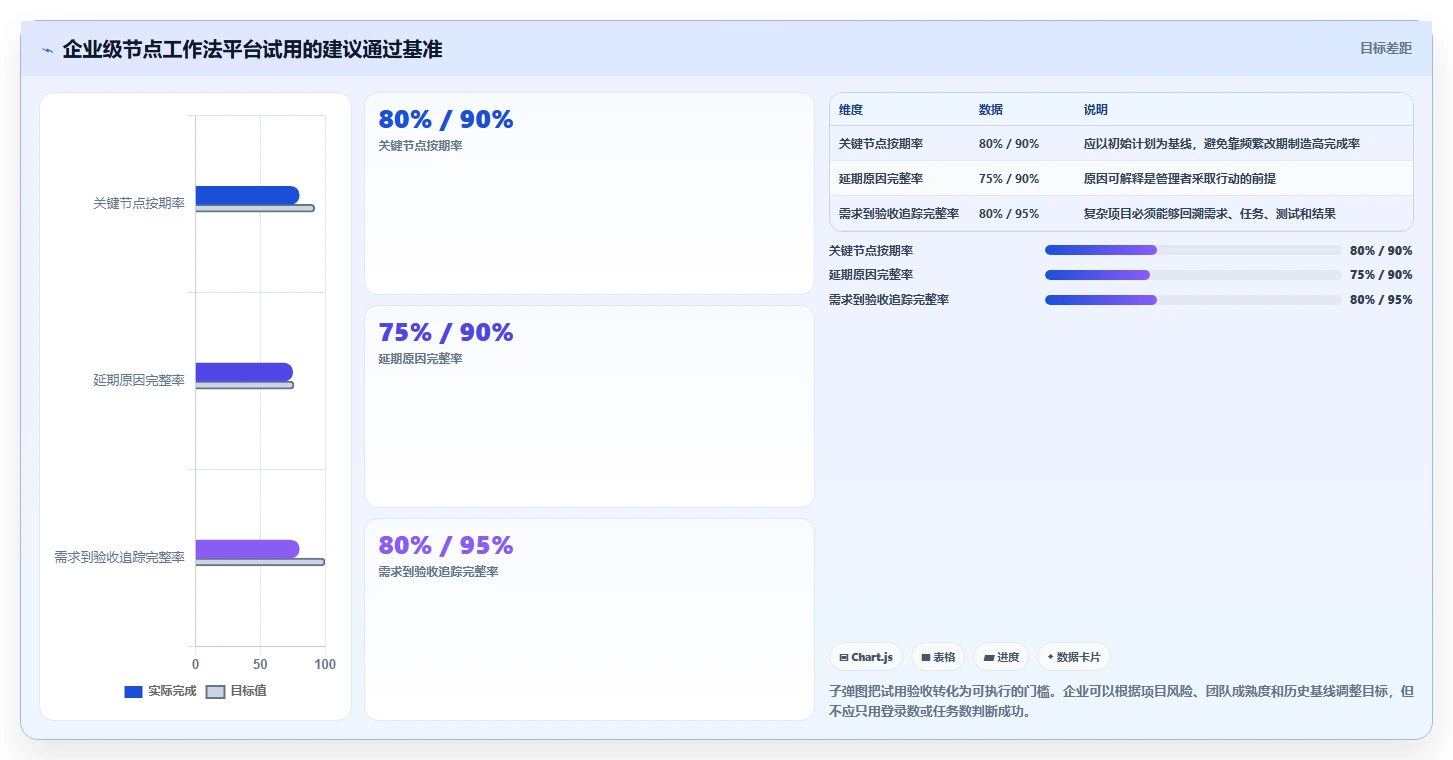Toggle the 目标值 legend swatch
The width and height of the screenshot is (1453, 760).
(216, 691)
